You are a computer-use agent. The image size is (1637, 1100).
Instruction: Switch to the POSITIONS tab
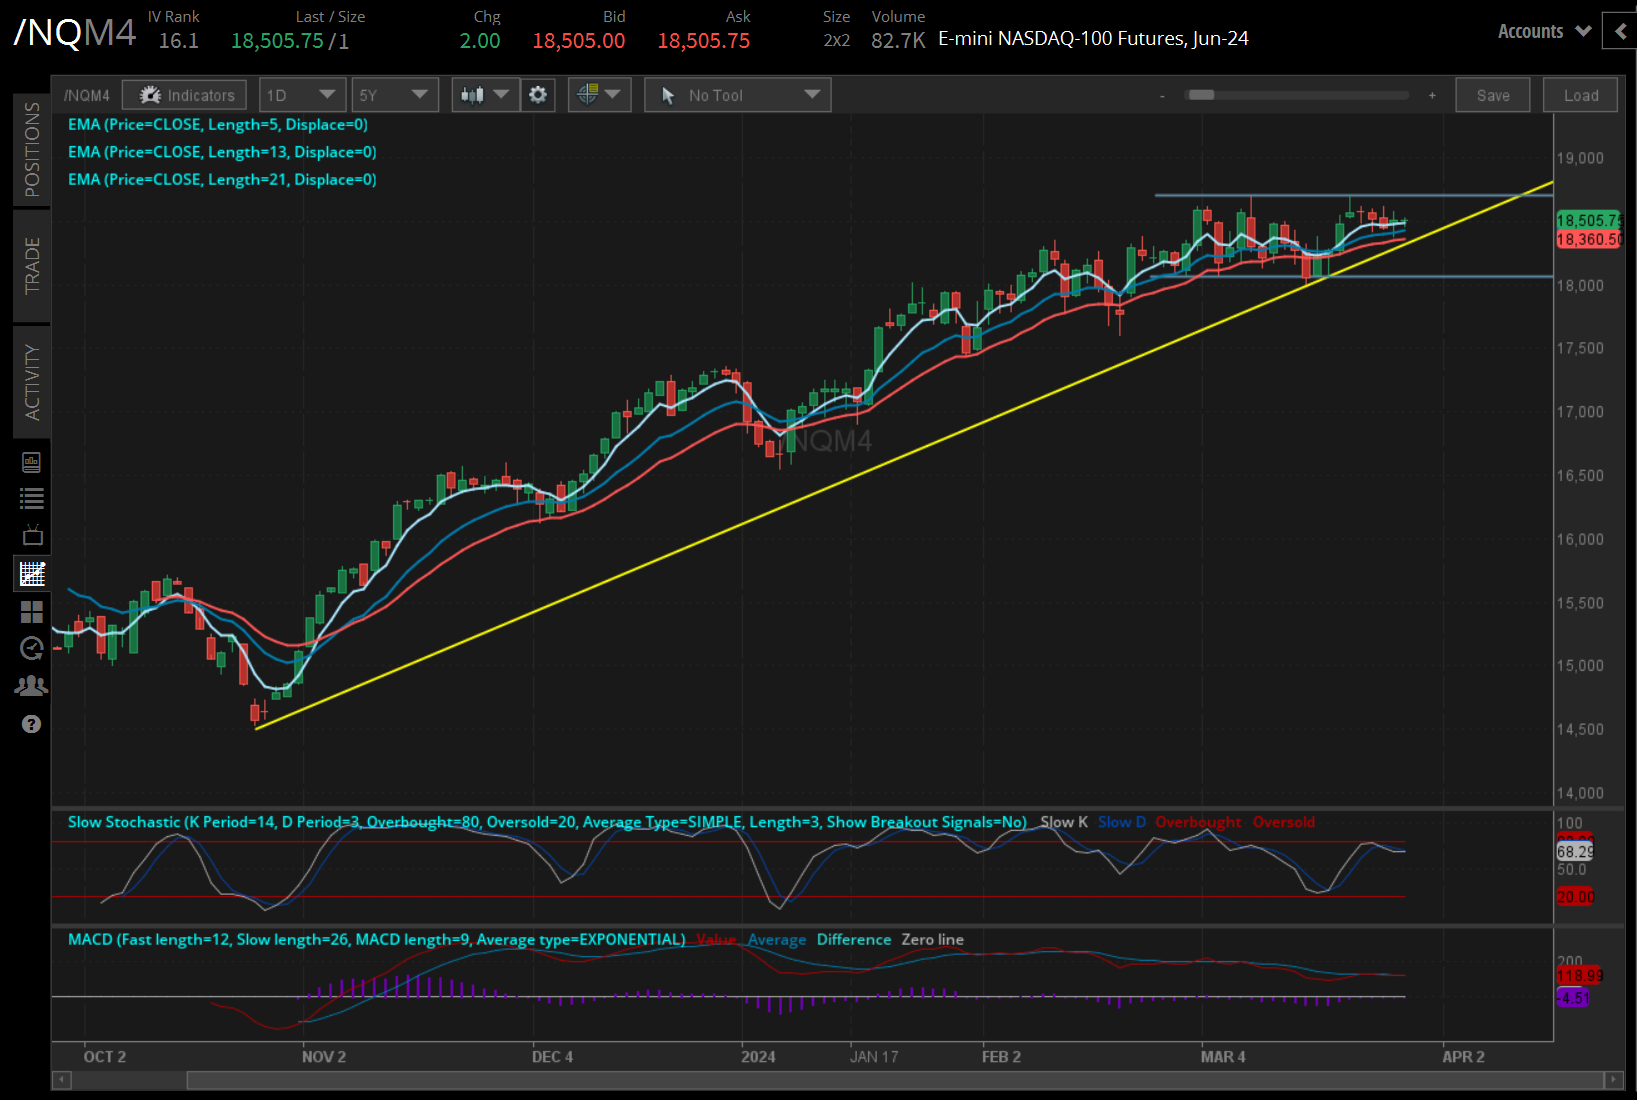click(31, 150)
